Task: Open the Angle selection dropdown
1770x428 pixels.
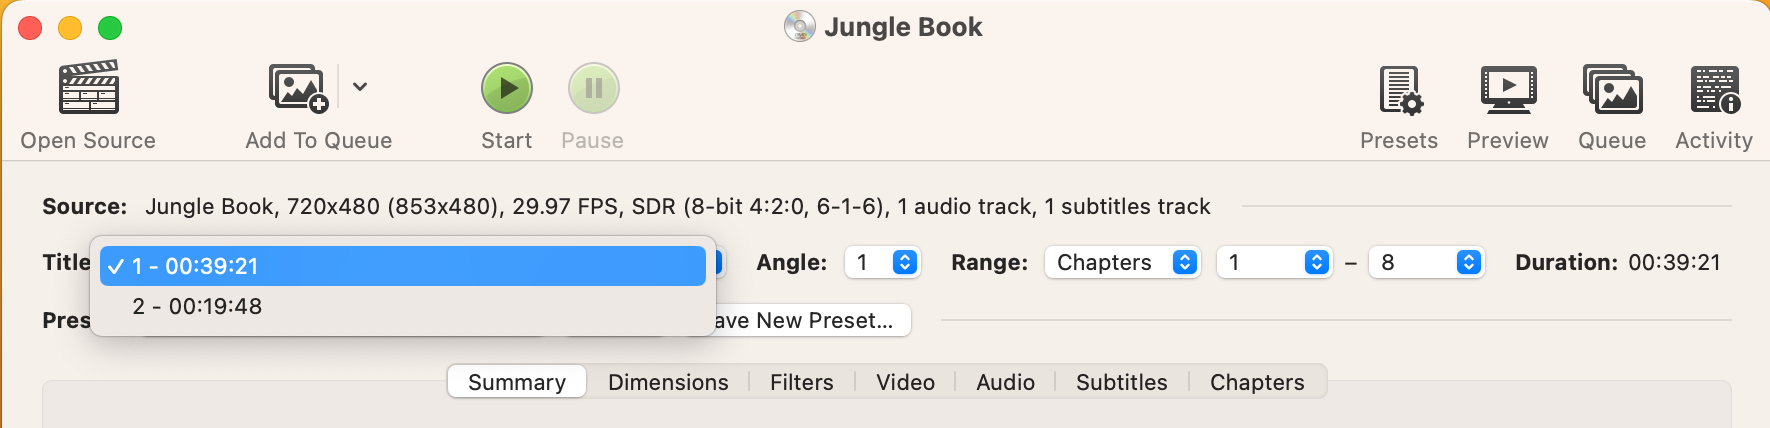Action: 883,262
